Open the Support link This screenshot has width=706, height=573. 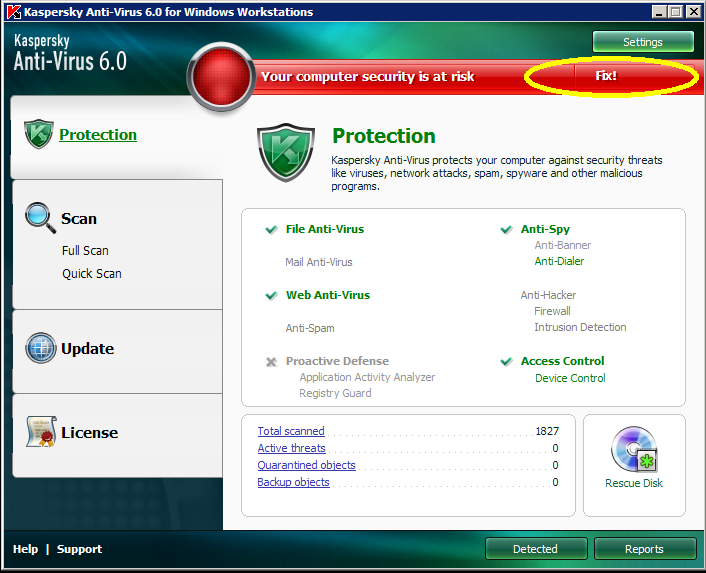coord(79,549)
